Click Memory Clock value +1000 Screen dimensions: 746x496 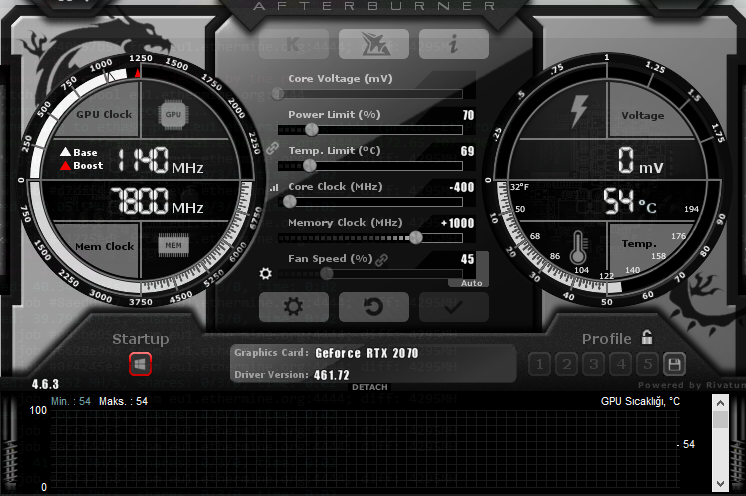pos(458,224)
